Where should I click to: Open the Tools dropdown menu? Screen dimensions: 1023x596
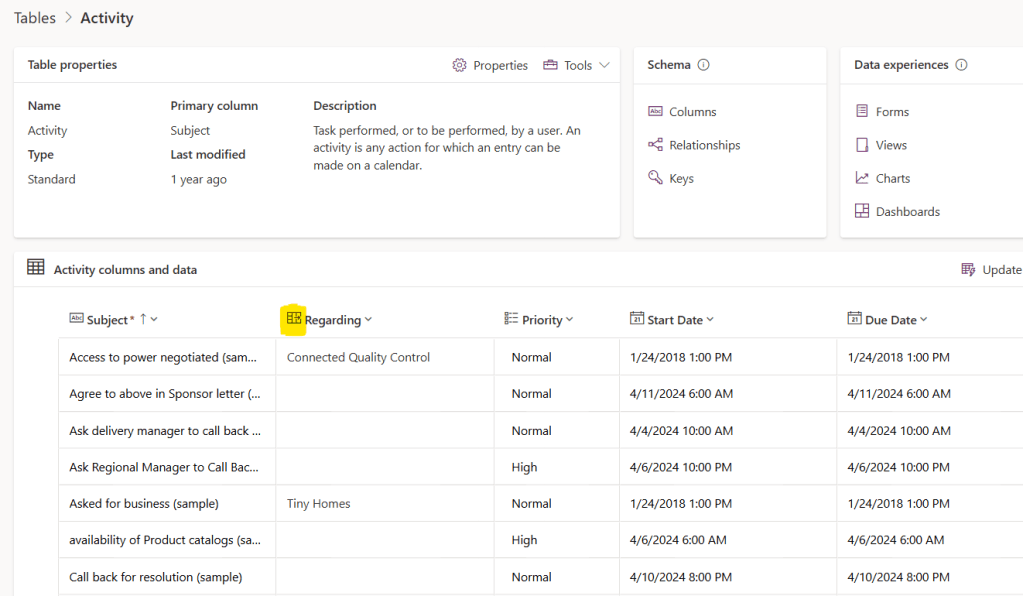577,64
